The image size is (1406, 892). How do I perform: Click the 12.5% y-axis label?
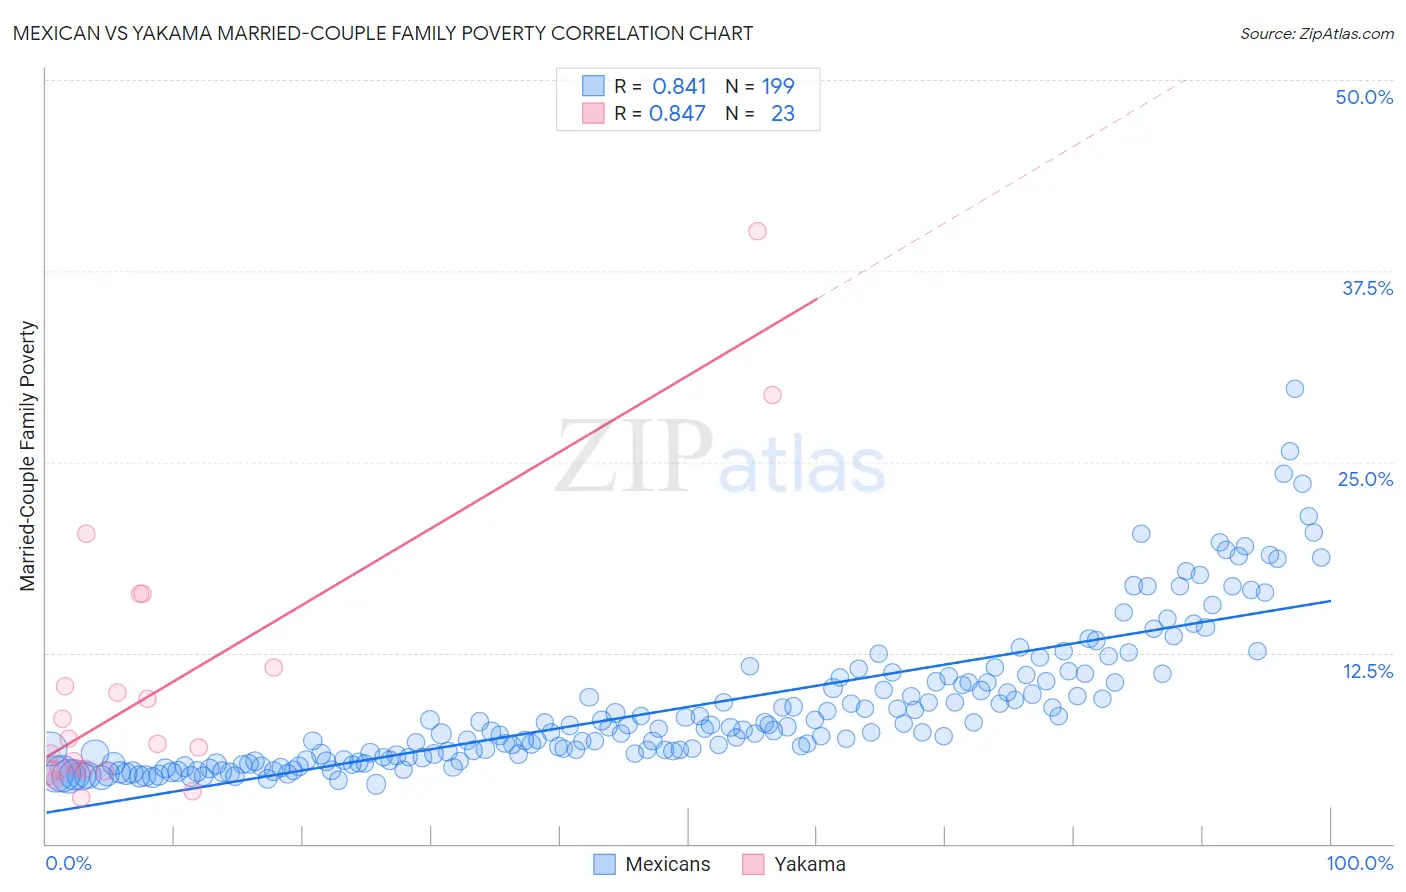[x=1368, y=671]
